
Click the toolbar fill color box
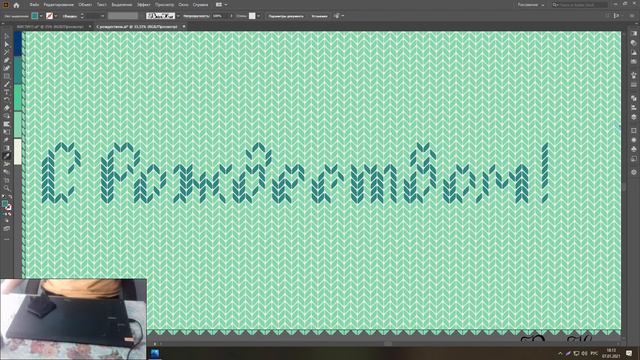(4, 203)
